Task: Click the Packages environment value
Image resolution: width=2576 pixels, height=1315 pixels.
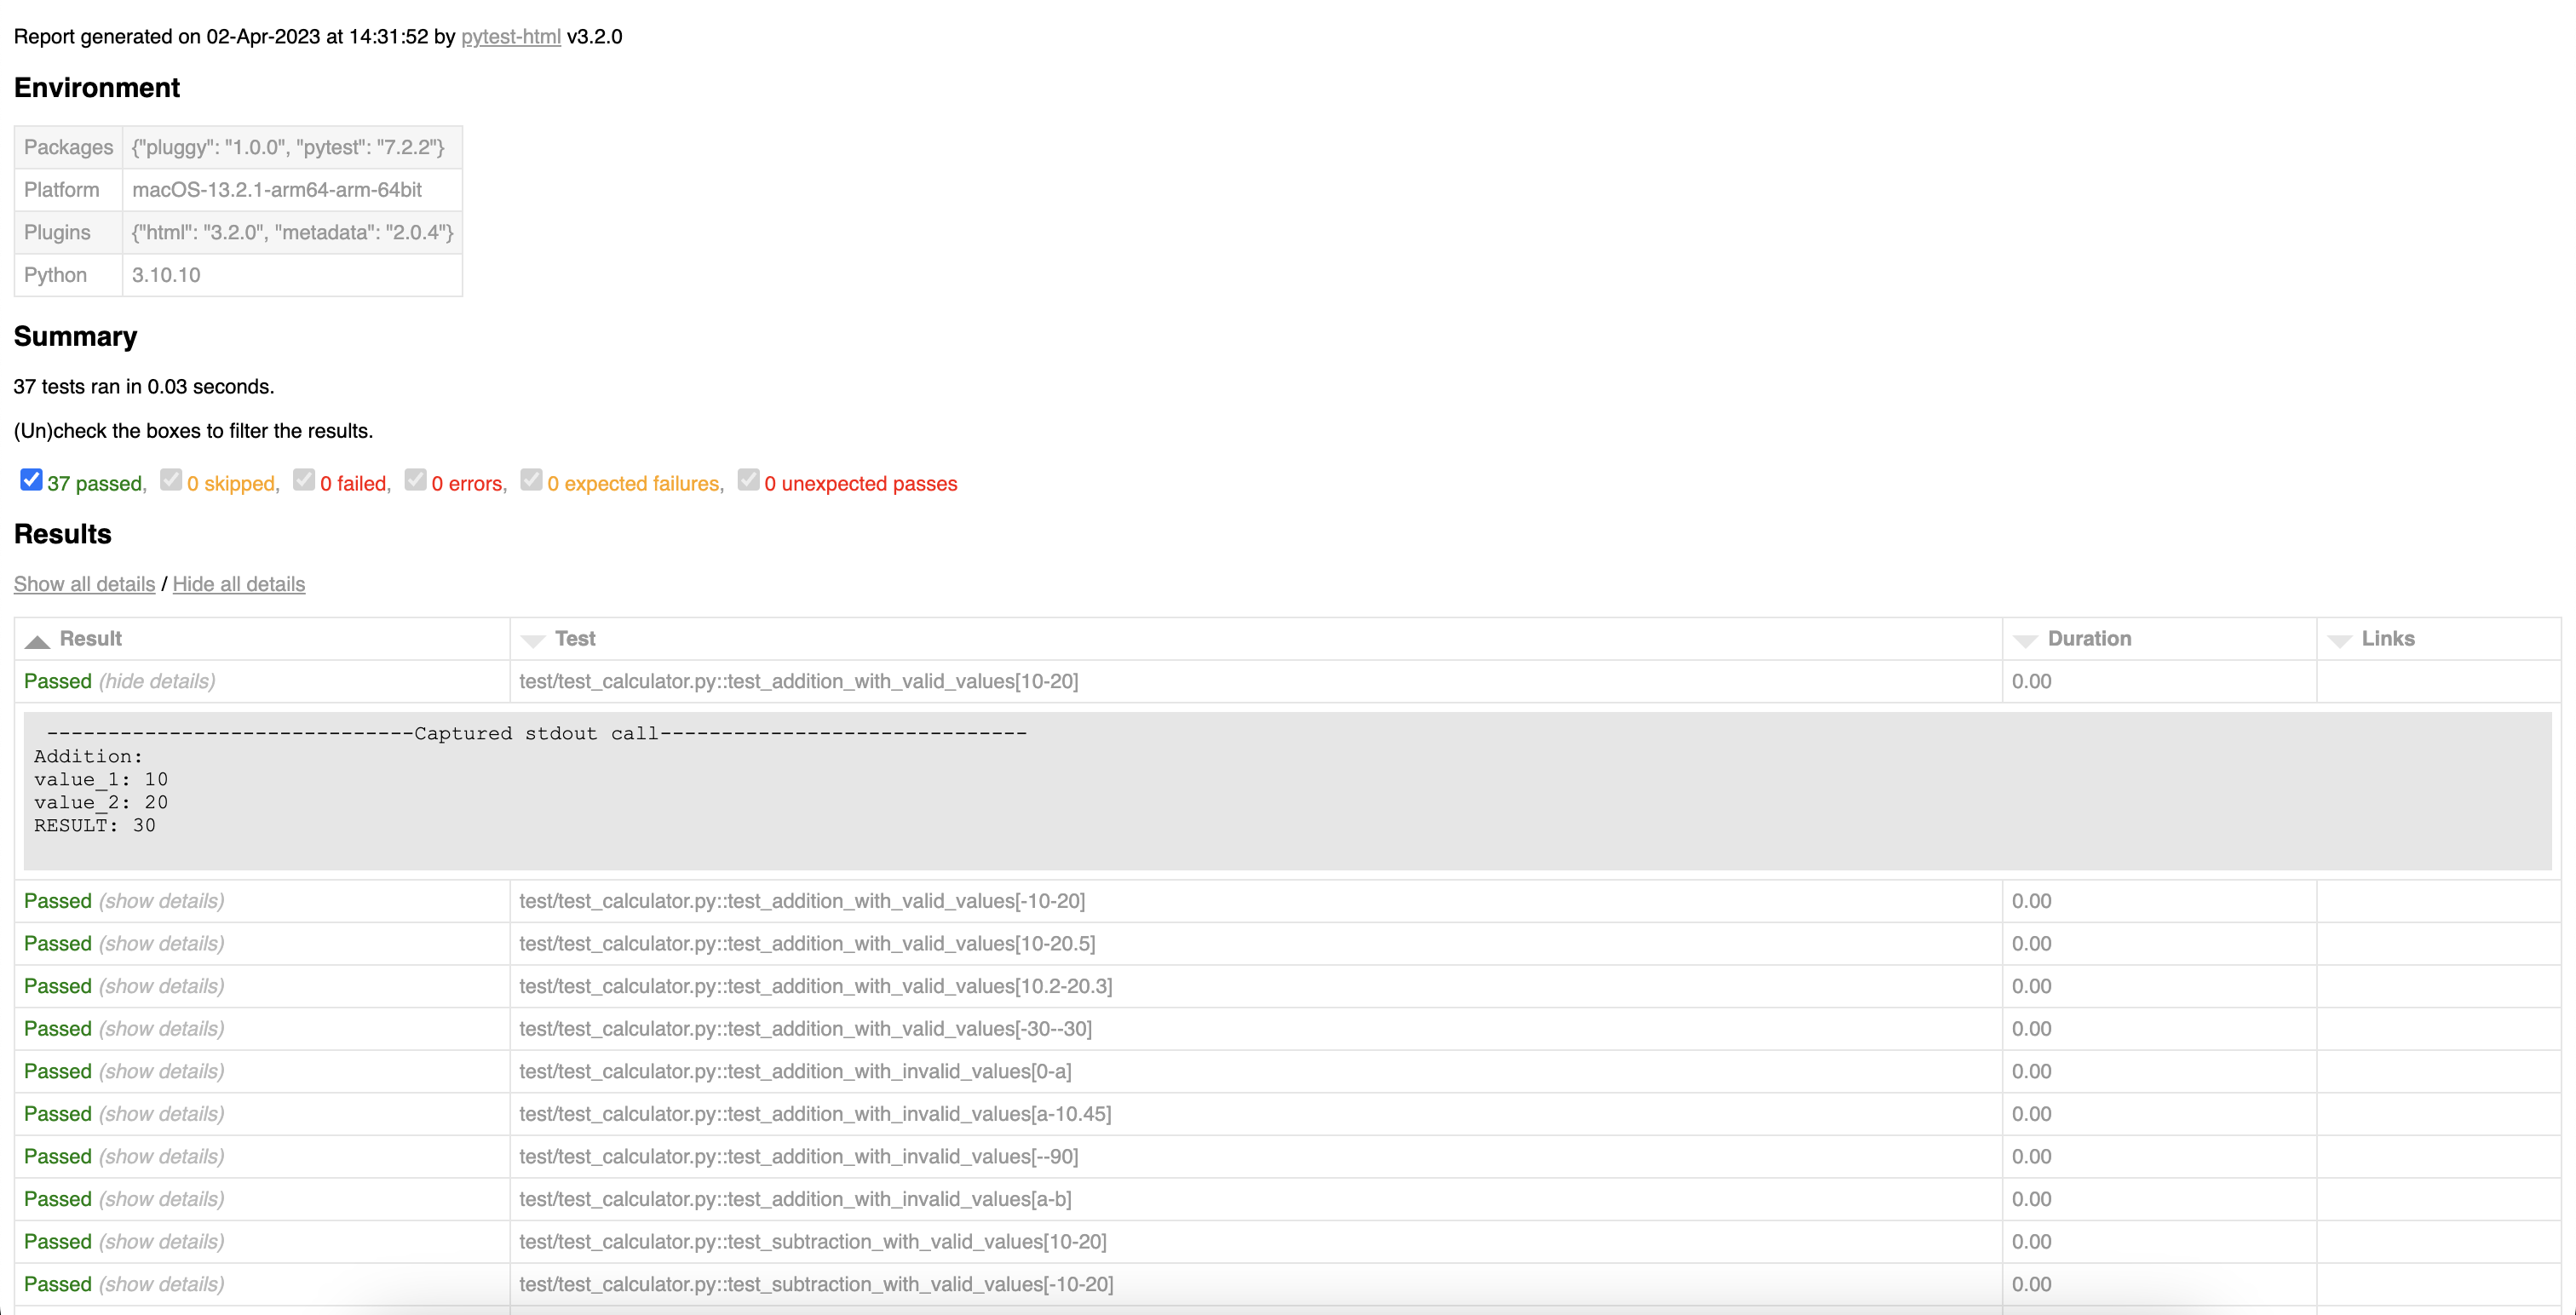Action: [288, 147]
